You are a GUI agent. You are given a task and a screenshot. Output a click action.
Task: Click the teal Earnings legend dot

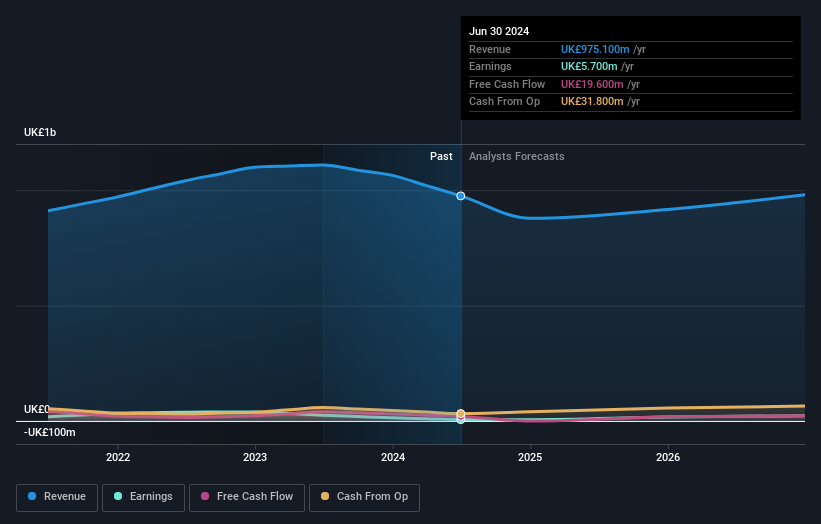pyautogui.click(x=118, y=496)
